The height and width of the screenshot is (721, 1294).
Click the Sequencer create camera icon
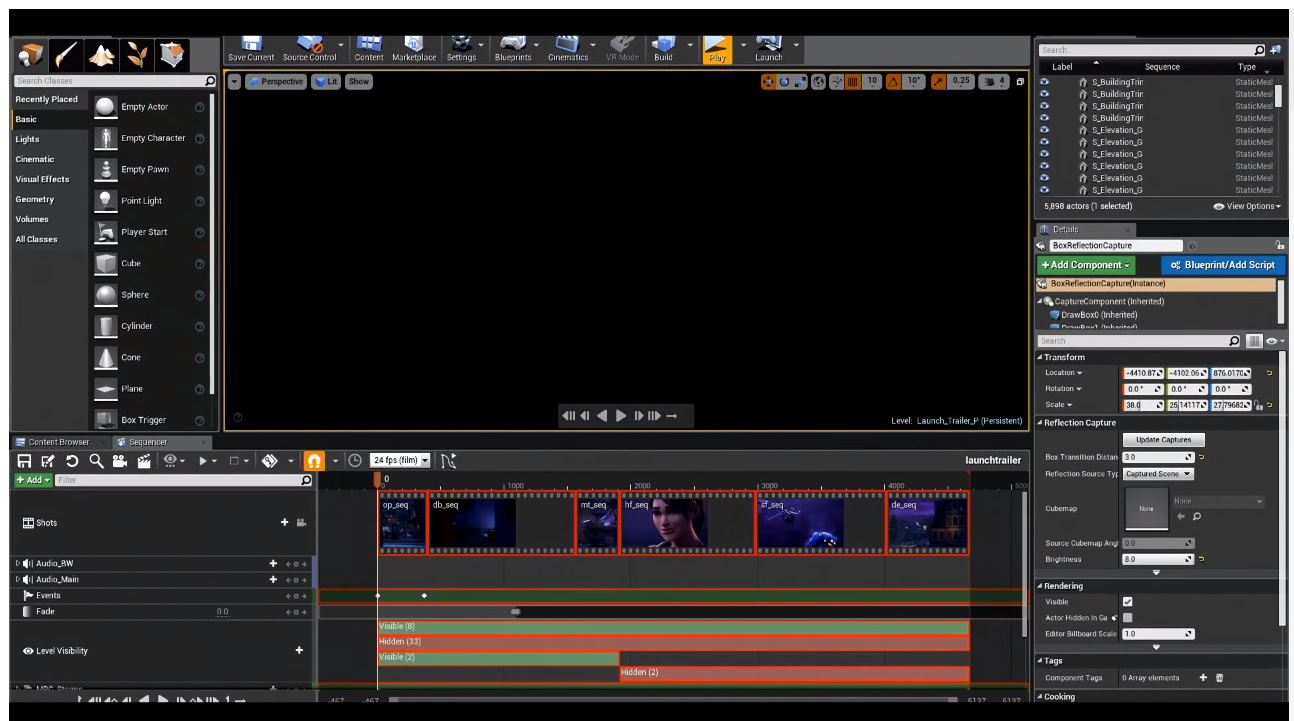pos(120,461)
